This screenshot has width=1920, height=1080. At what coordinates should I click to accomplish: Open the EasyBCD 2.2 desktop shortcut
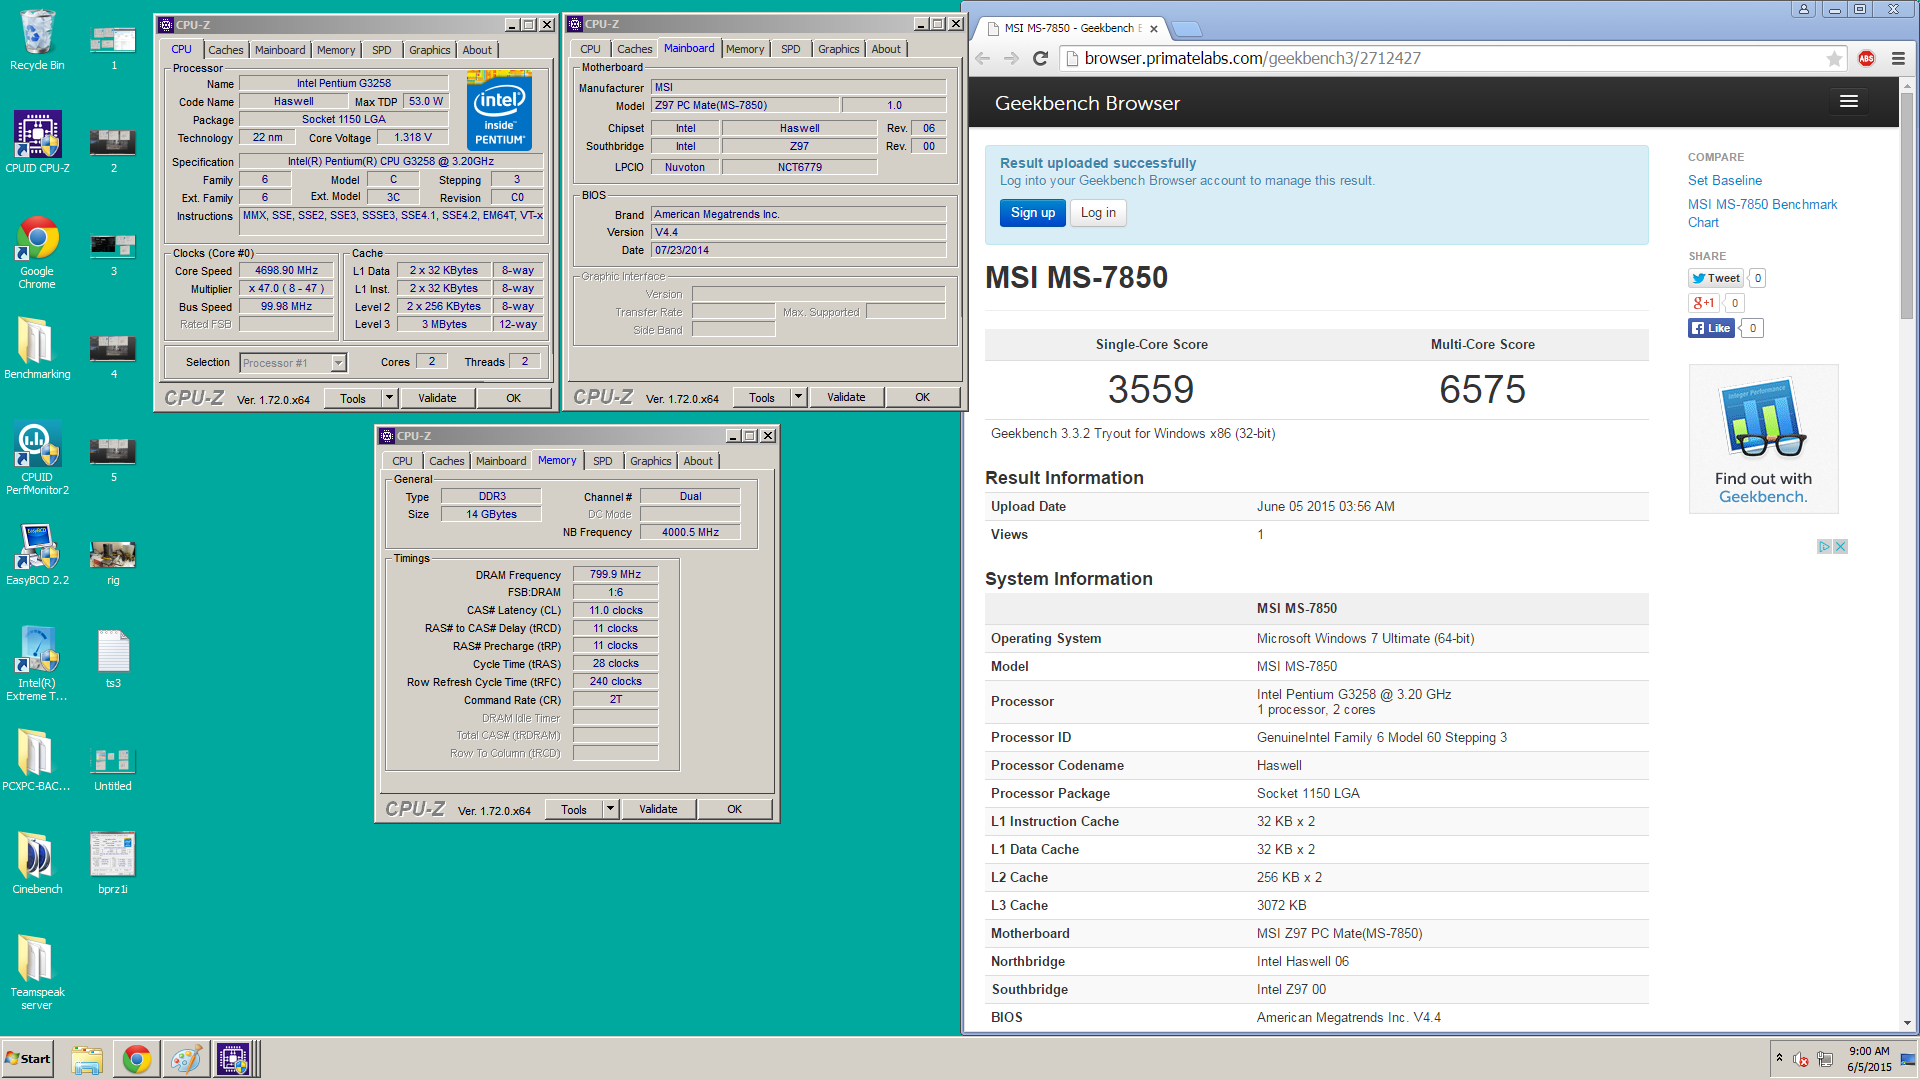point(37,553)
